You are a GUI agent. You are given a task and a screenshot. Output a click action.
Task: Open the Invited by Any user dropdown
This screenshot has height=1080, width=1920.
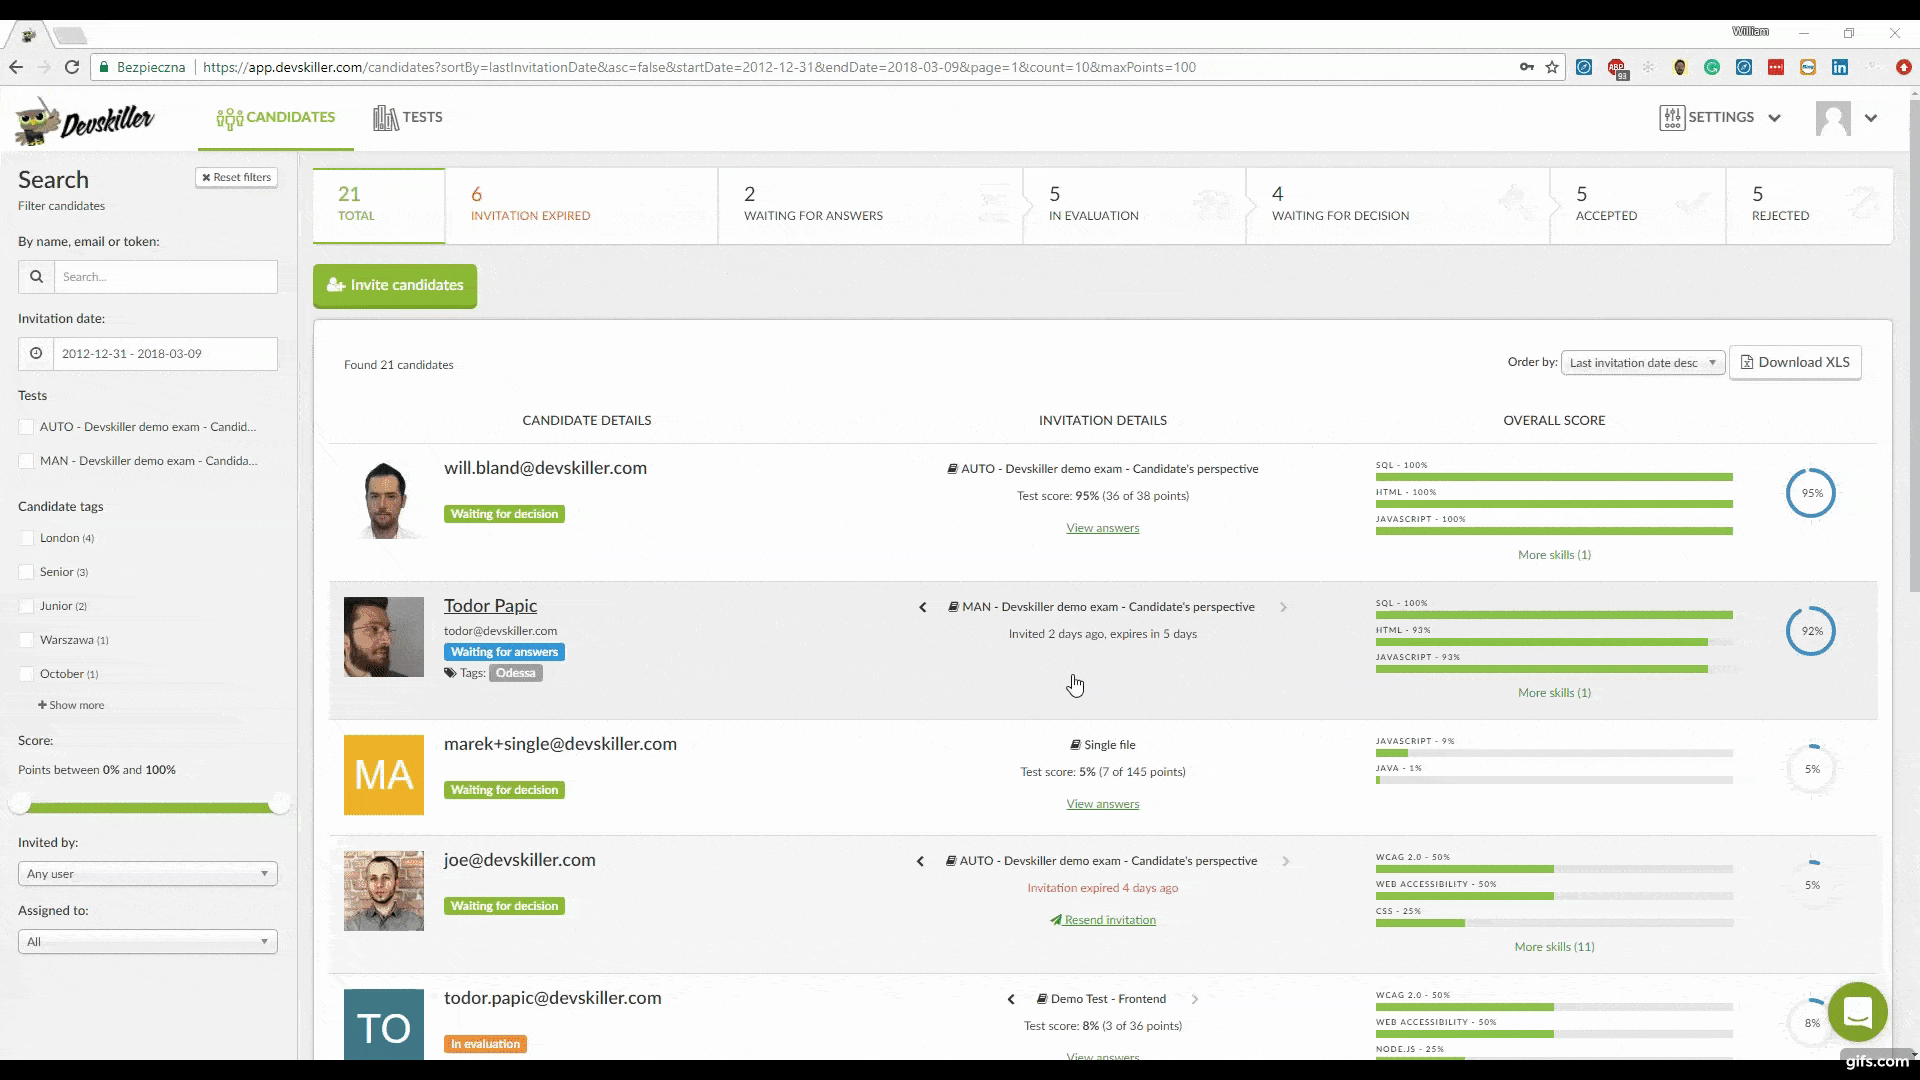(147, 873)
